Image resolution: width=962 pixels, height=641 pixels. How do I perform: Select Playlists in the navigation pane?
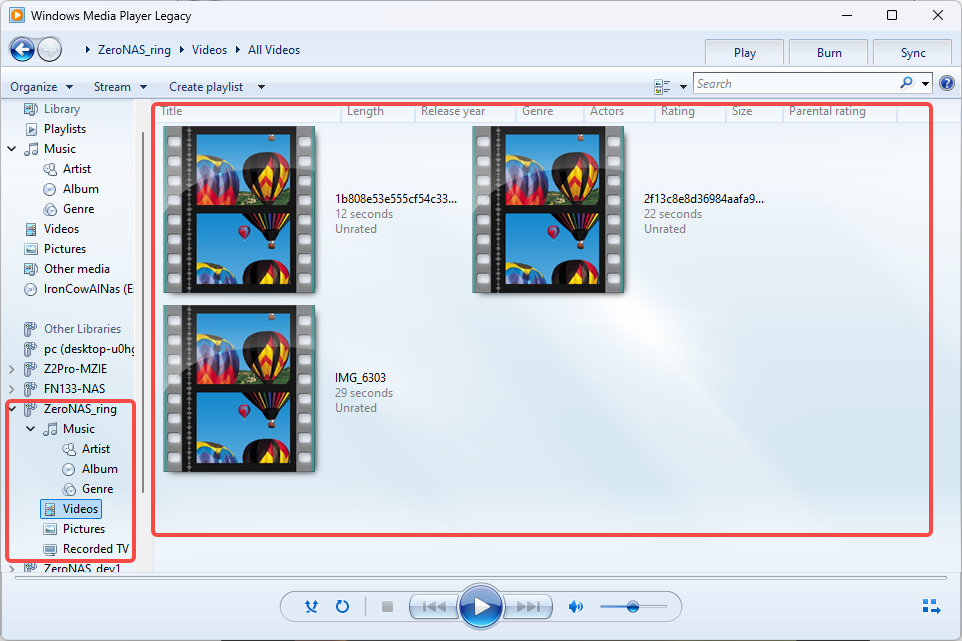[x=64, y=129]
